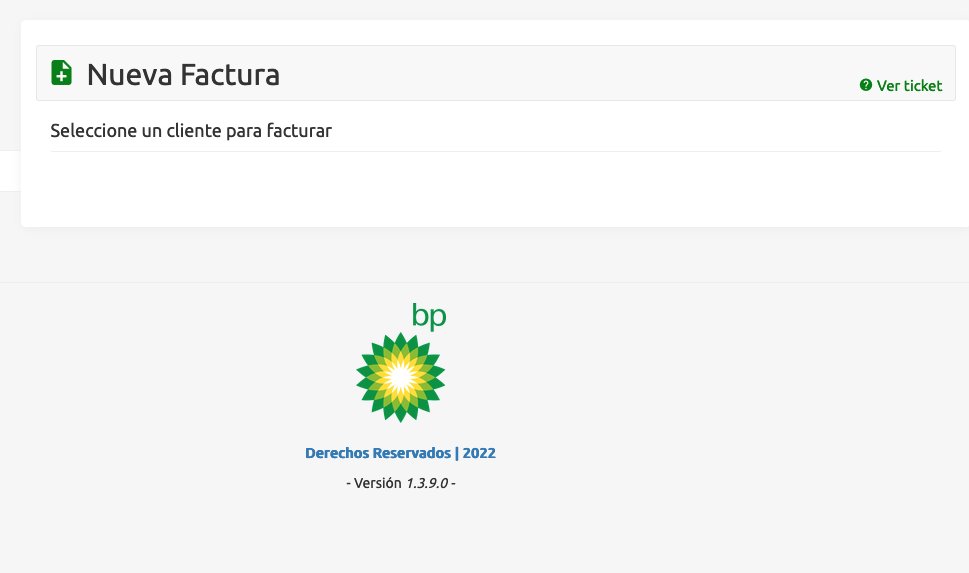The image size is (969, 573).
Task: Open the Derechos Reservados | 2022 link
Action: coord(400,453)
